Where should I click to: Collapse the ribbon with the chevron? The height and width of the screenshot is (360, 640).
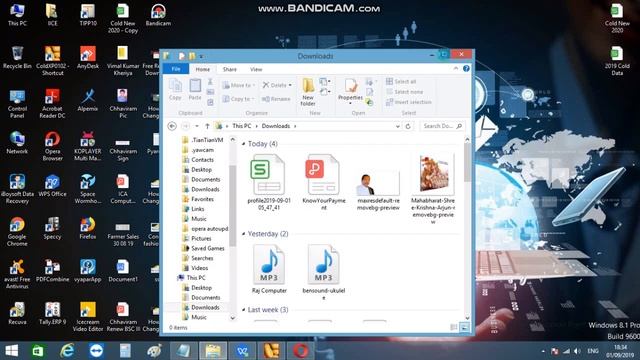point(456,69)
